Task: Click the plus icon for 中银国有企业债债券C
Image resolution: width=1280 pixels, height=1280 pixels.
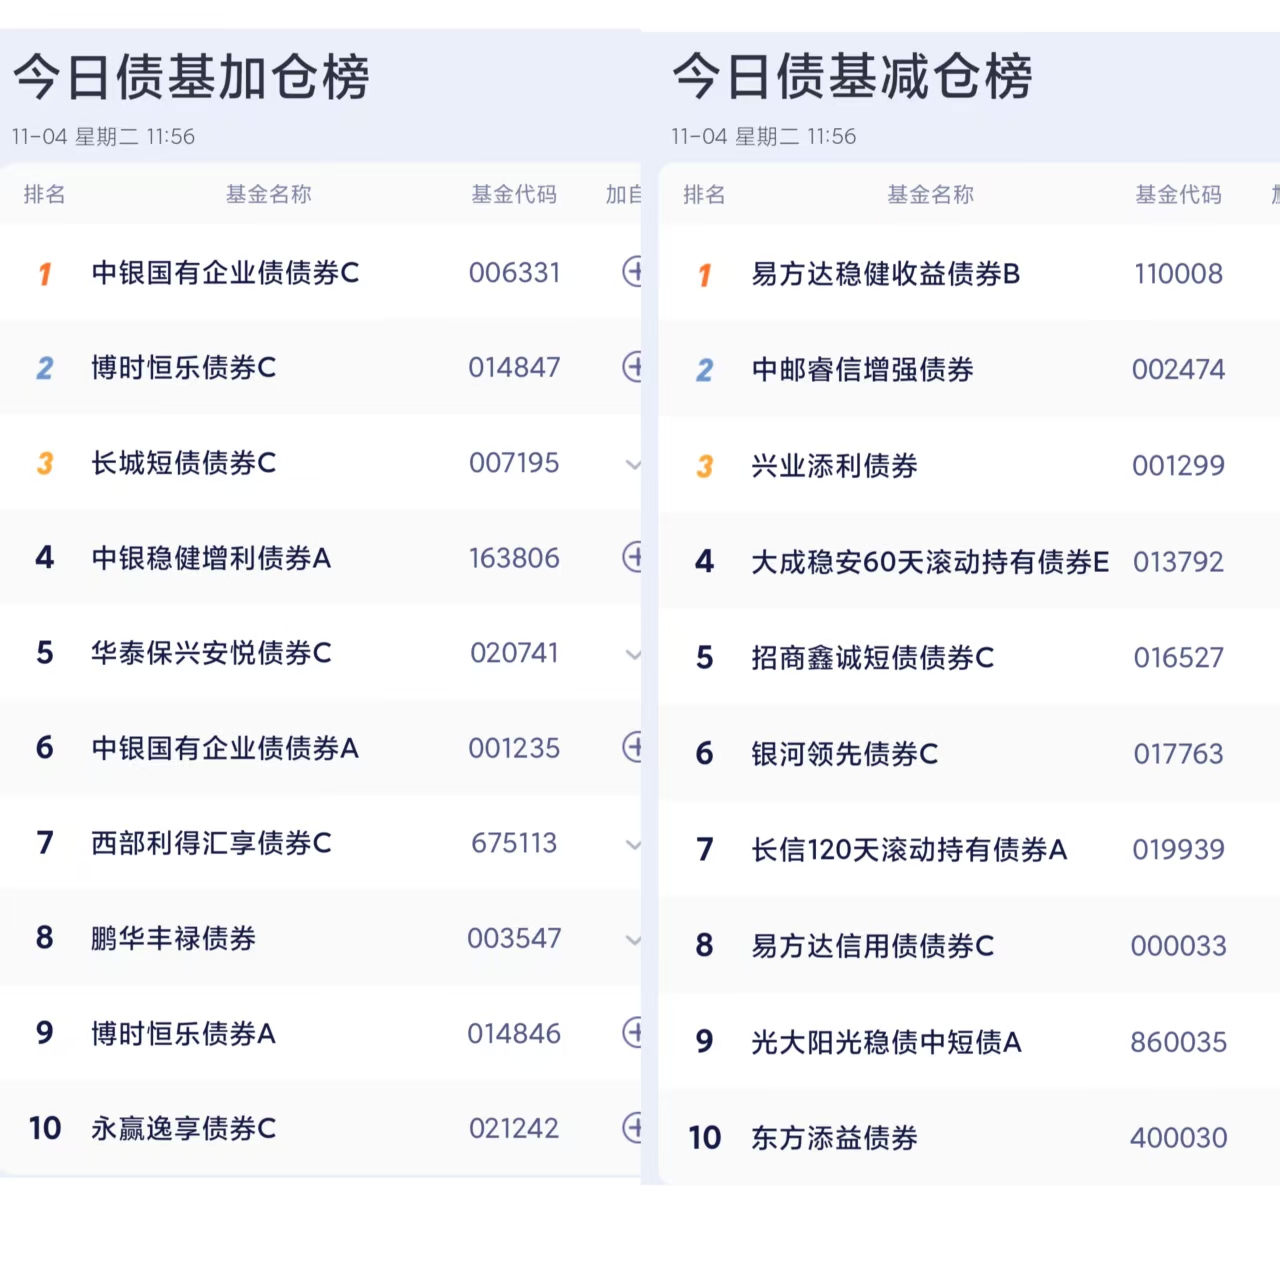Action: tap(632, 271)
